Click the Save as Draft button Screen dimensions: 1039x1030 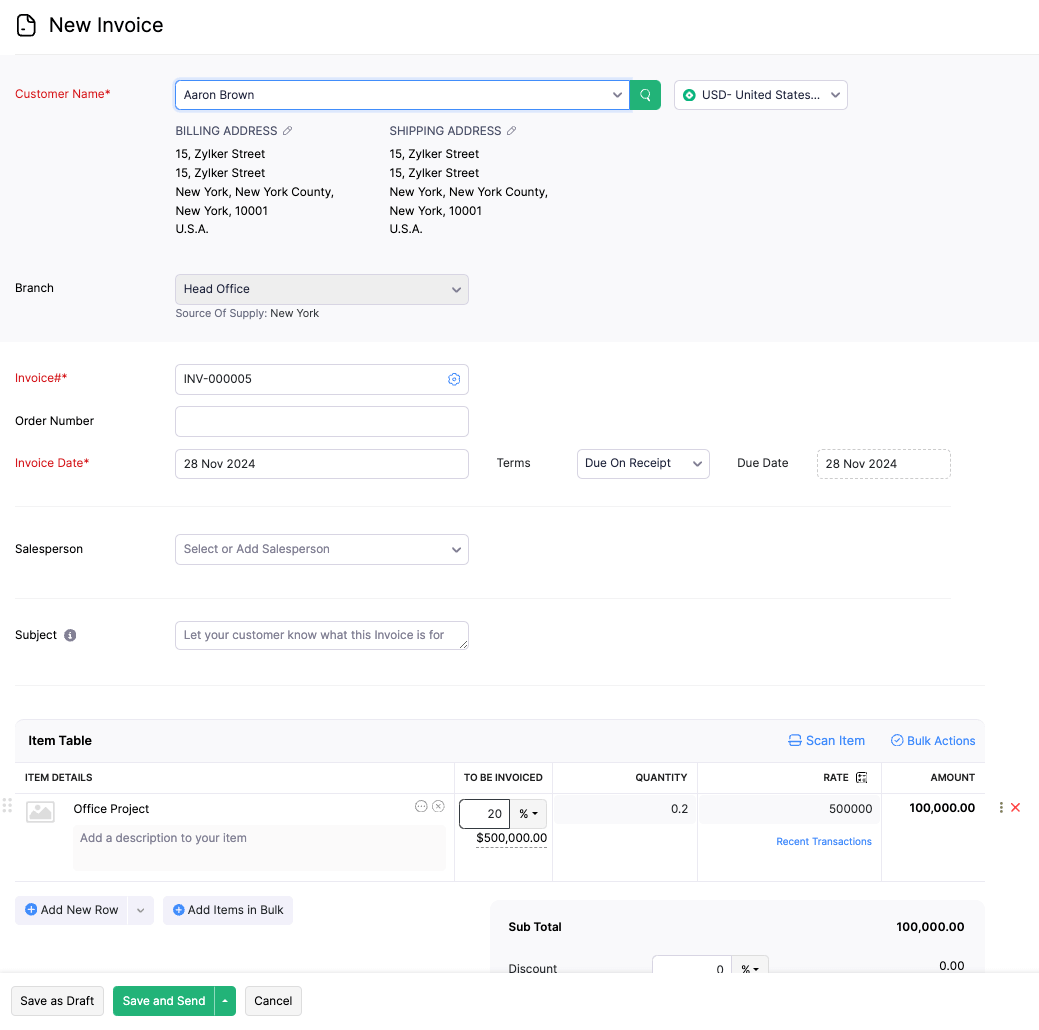[57, 1000]
